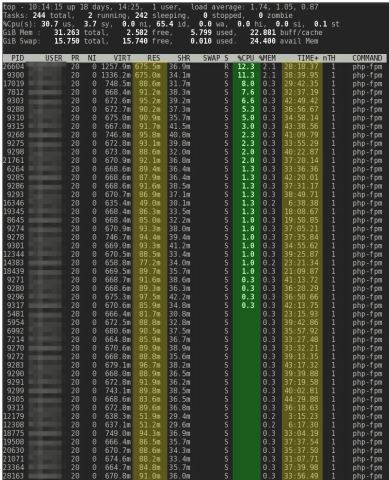Click the load average summary line
Viewport: 389px width, 480px height.
161,7
